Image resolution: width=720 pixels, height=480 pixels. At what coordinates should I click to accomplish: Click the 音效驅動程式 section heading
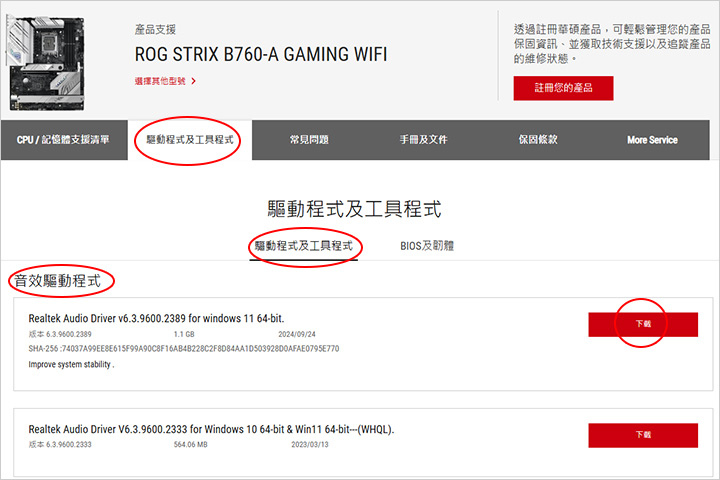coord(57,281)
